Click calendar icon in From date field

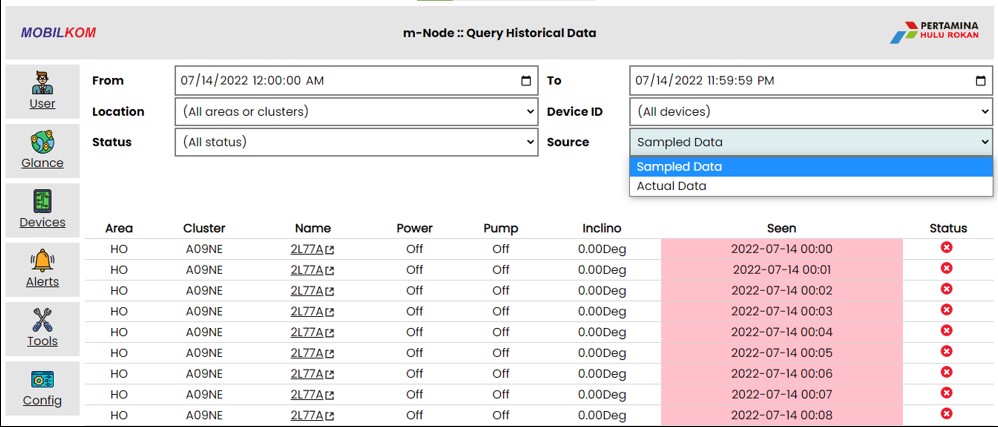(x=527, y=81)
